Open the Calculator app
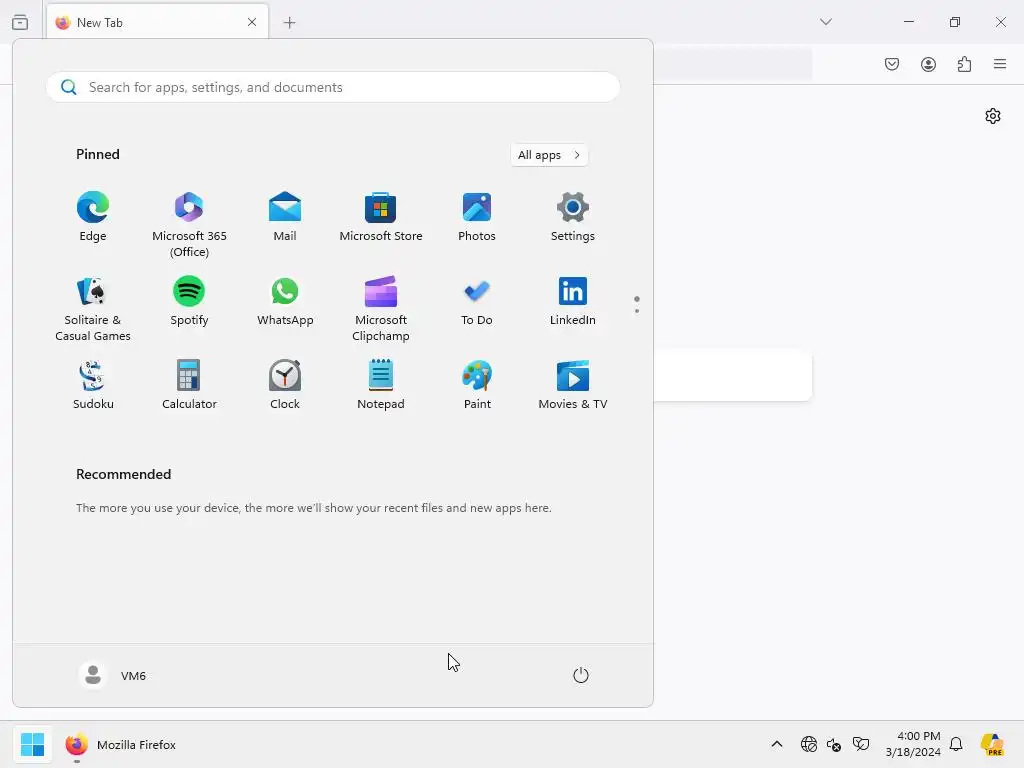This screenshot has width=1024, height=768. (x=189, y=385)
